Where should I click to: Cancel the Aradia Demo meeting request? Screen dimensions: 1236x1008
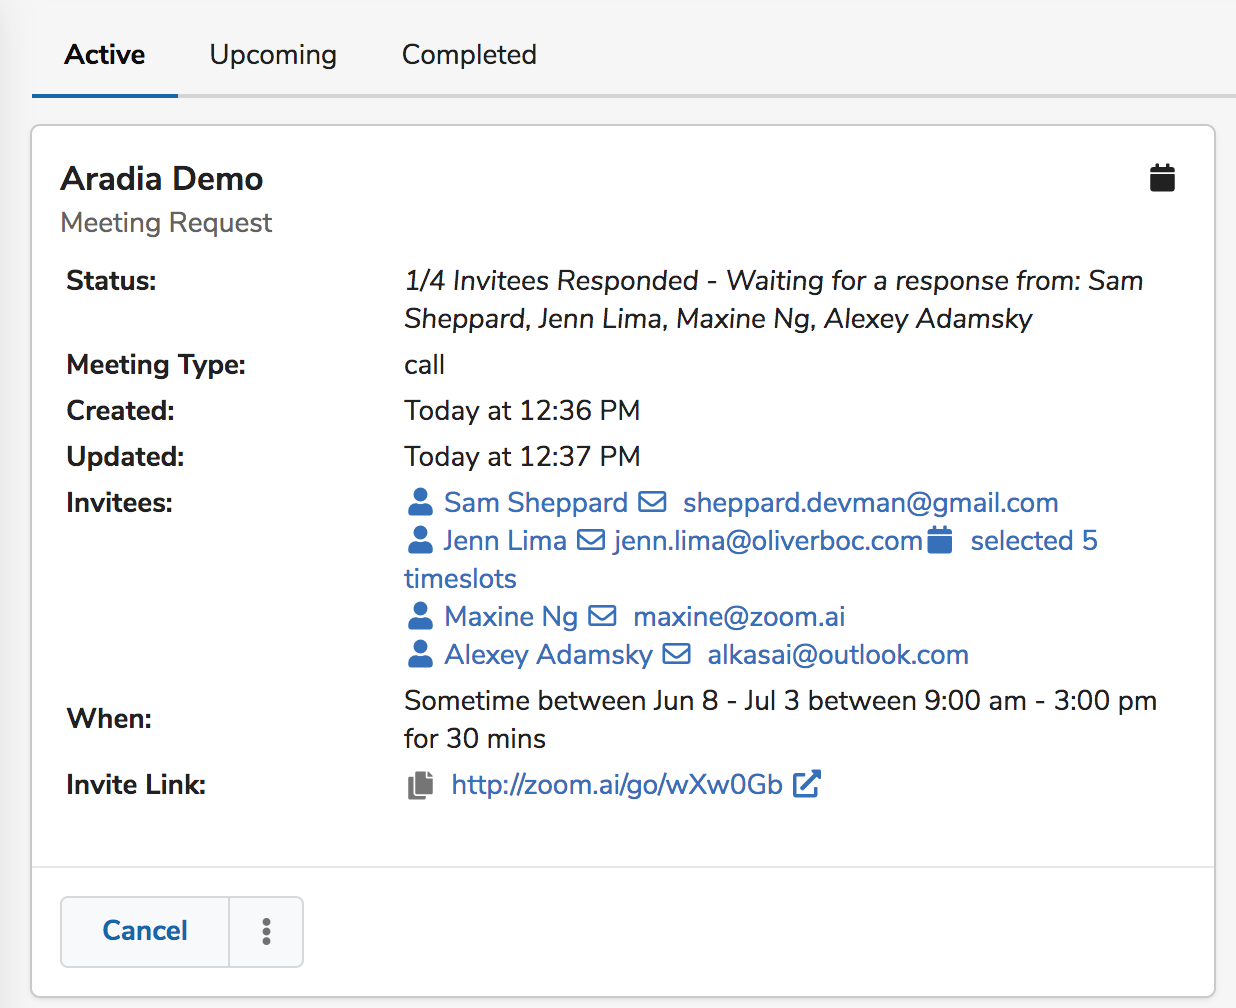144,931
